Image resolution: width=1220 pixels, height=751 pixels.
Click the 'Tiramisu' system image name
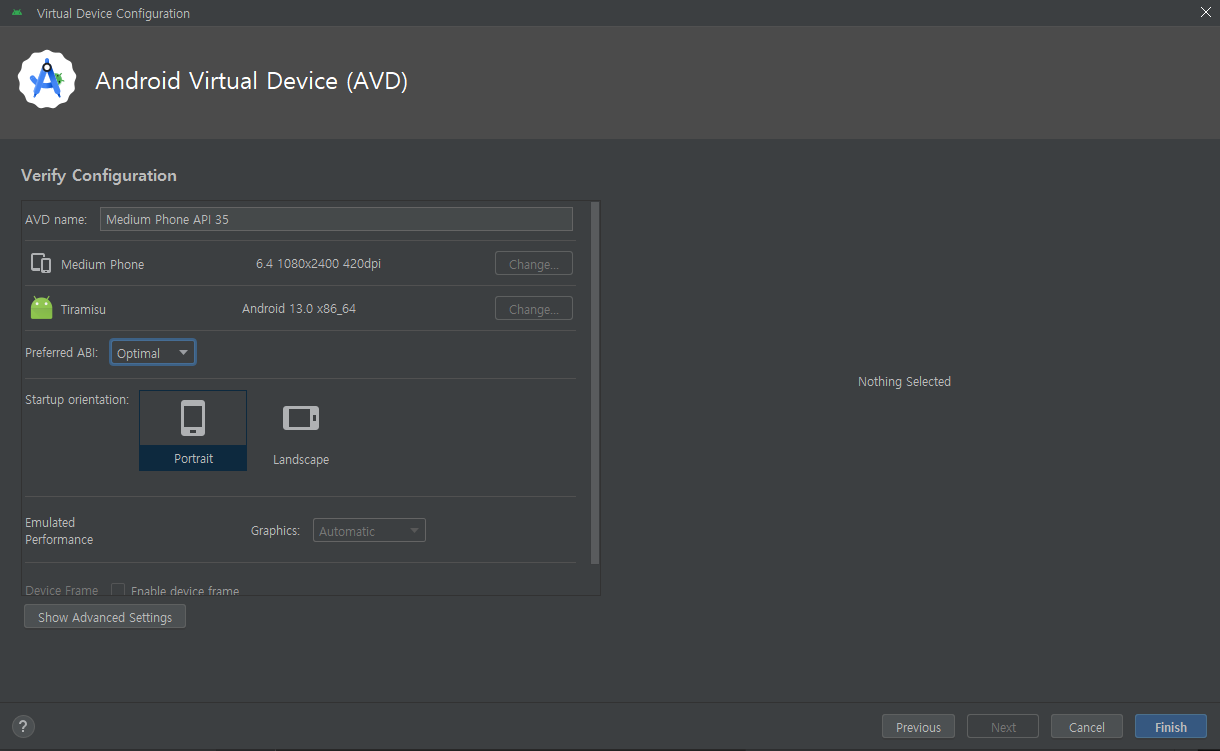[x=83, y=309]
